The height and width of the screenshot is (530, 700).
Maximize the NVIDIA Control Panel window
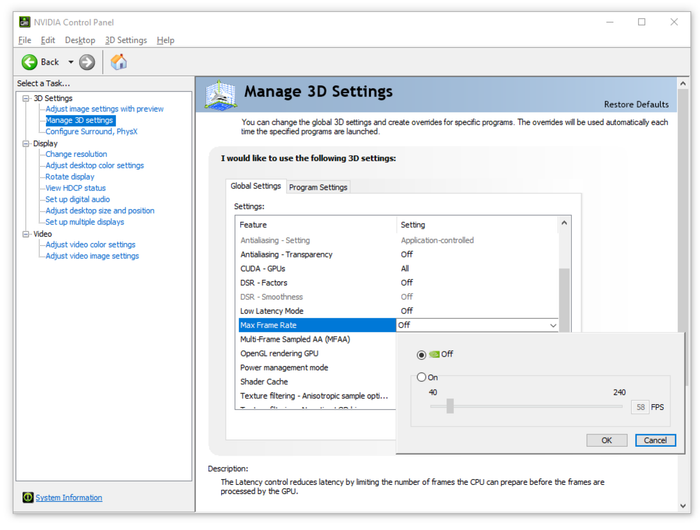coord(642,22)
